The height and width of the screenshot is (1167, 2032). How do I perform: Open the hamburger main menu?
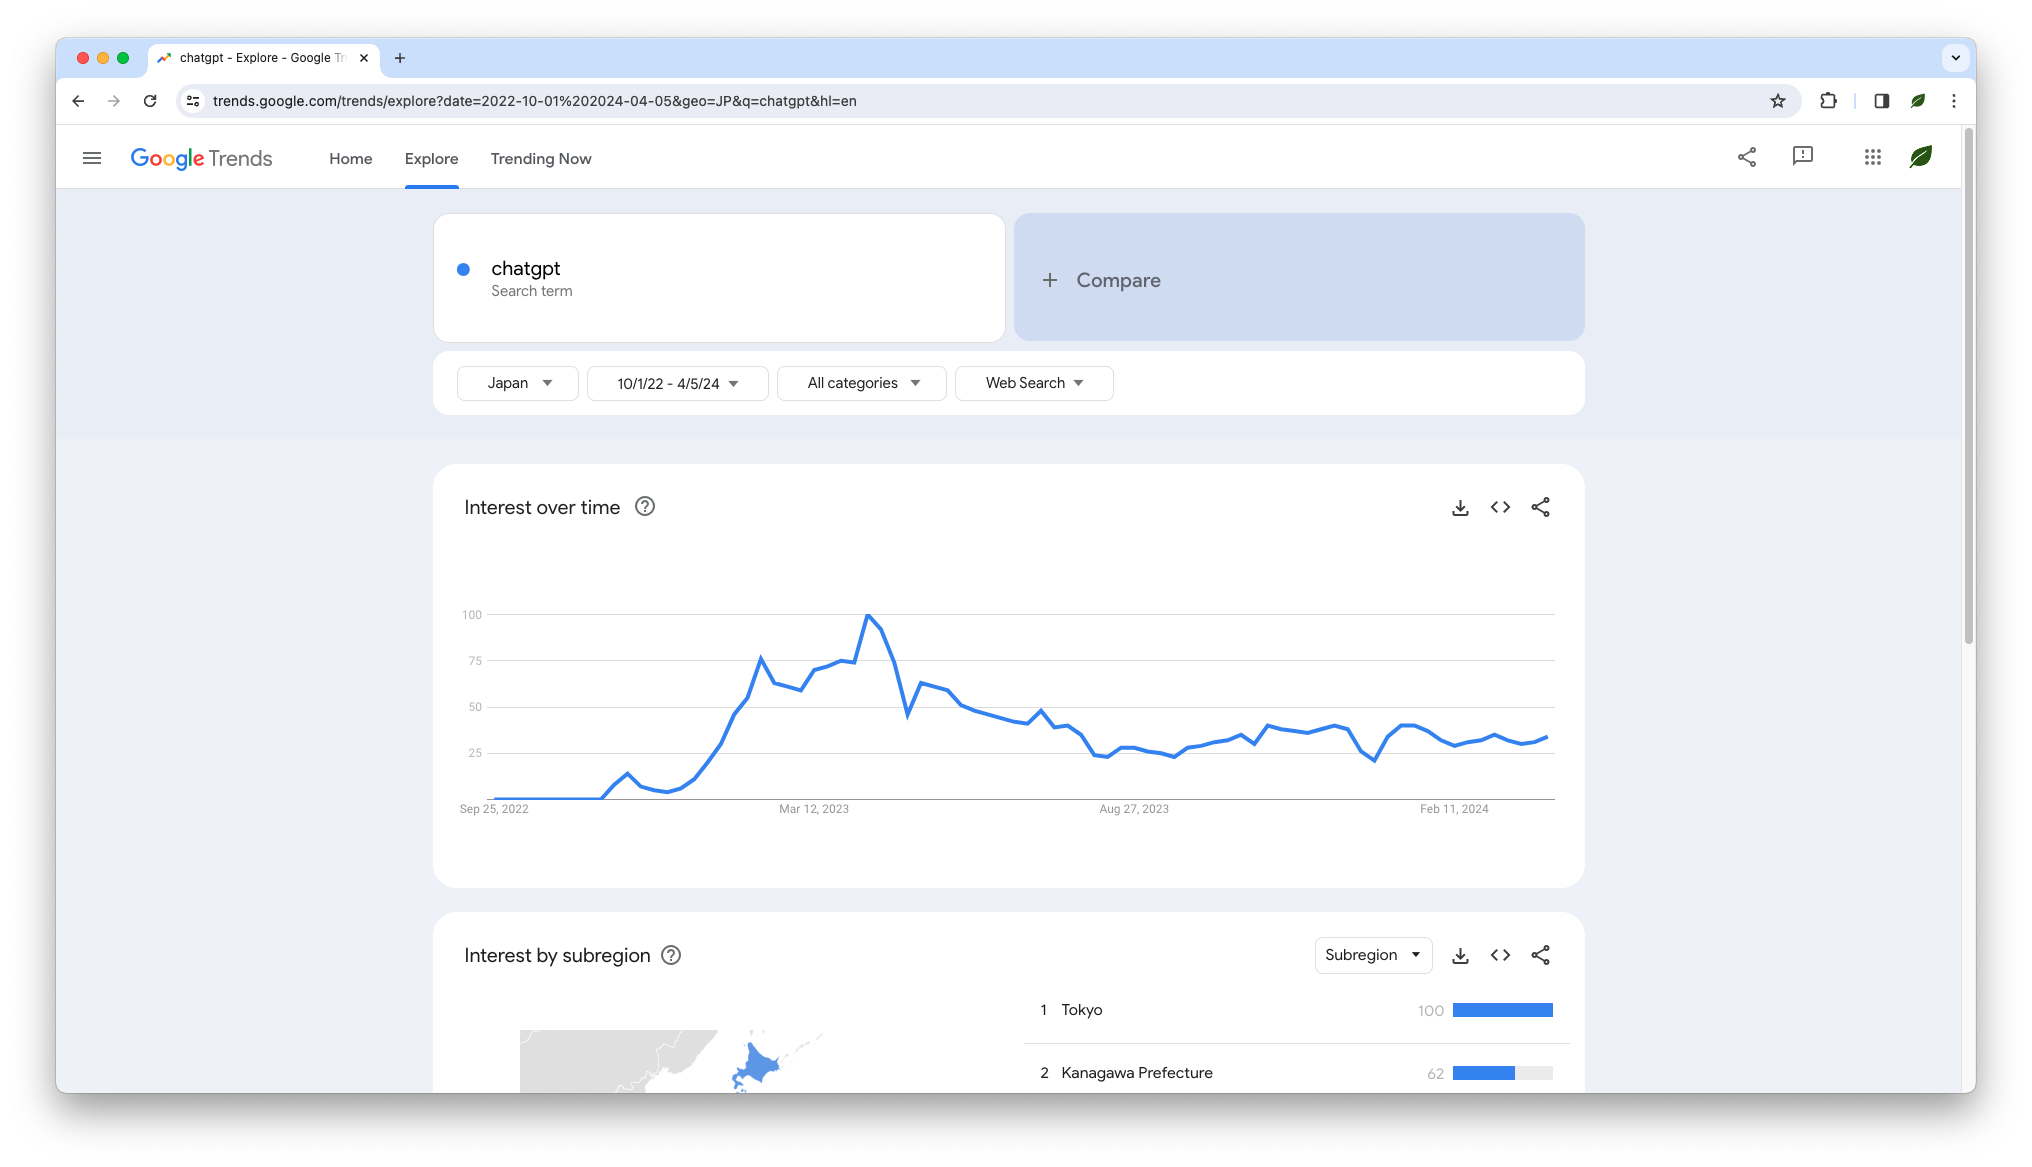point(92,158)
